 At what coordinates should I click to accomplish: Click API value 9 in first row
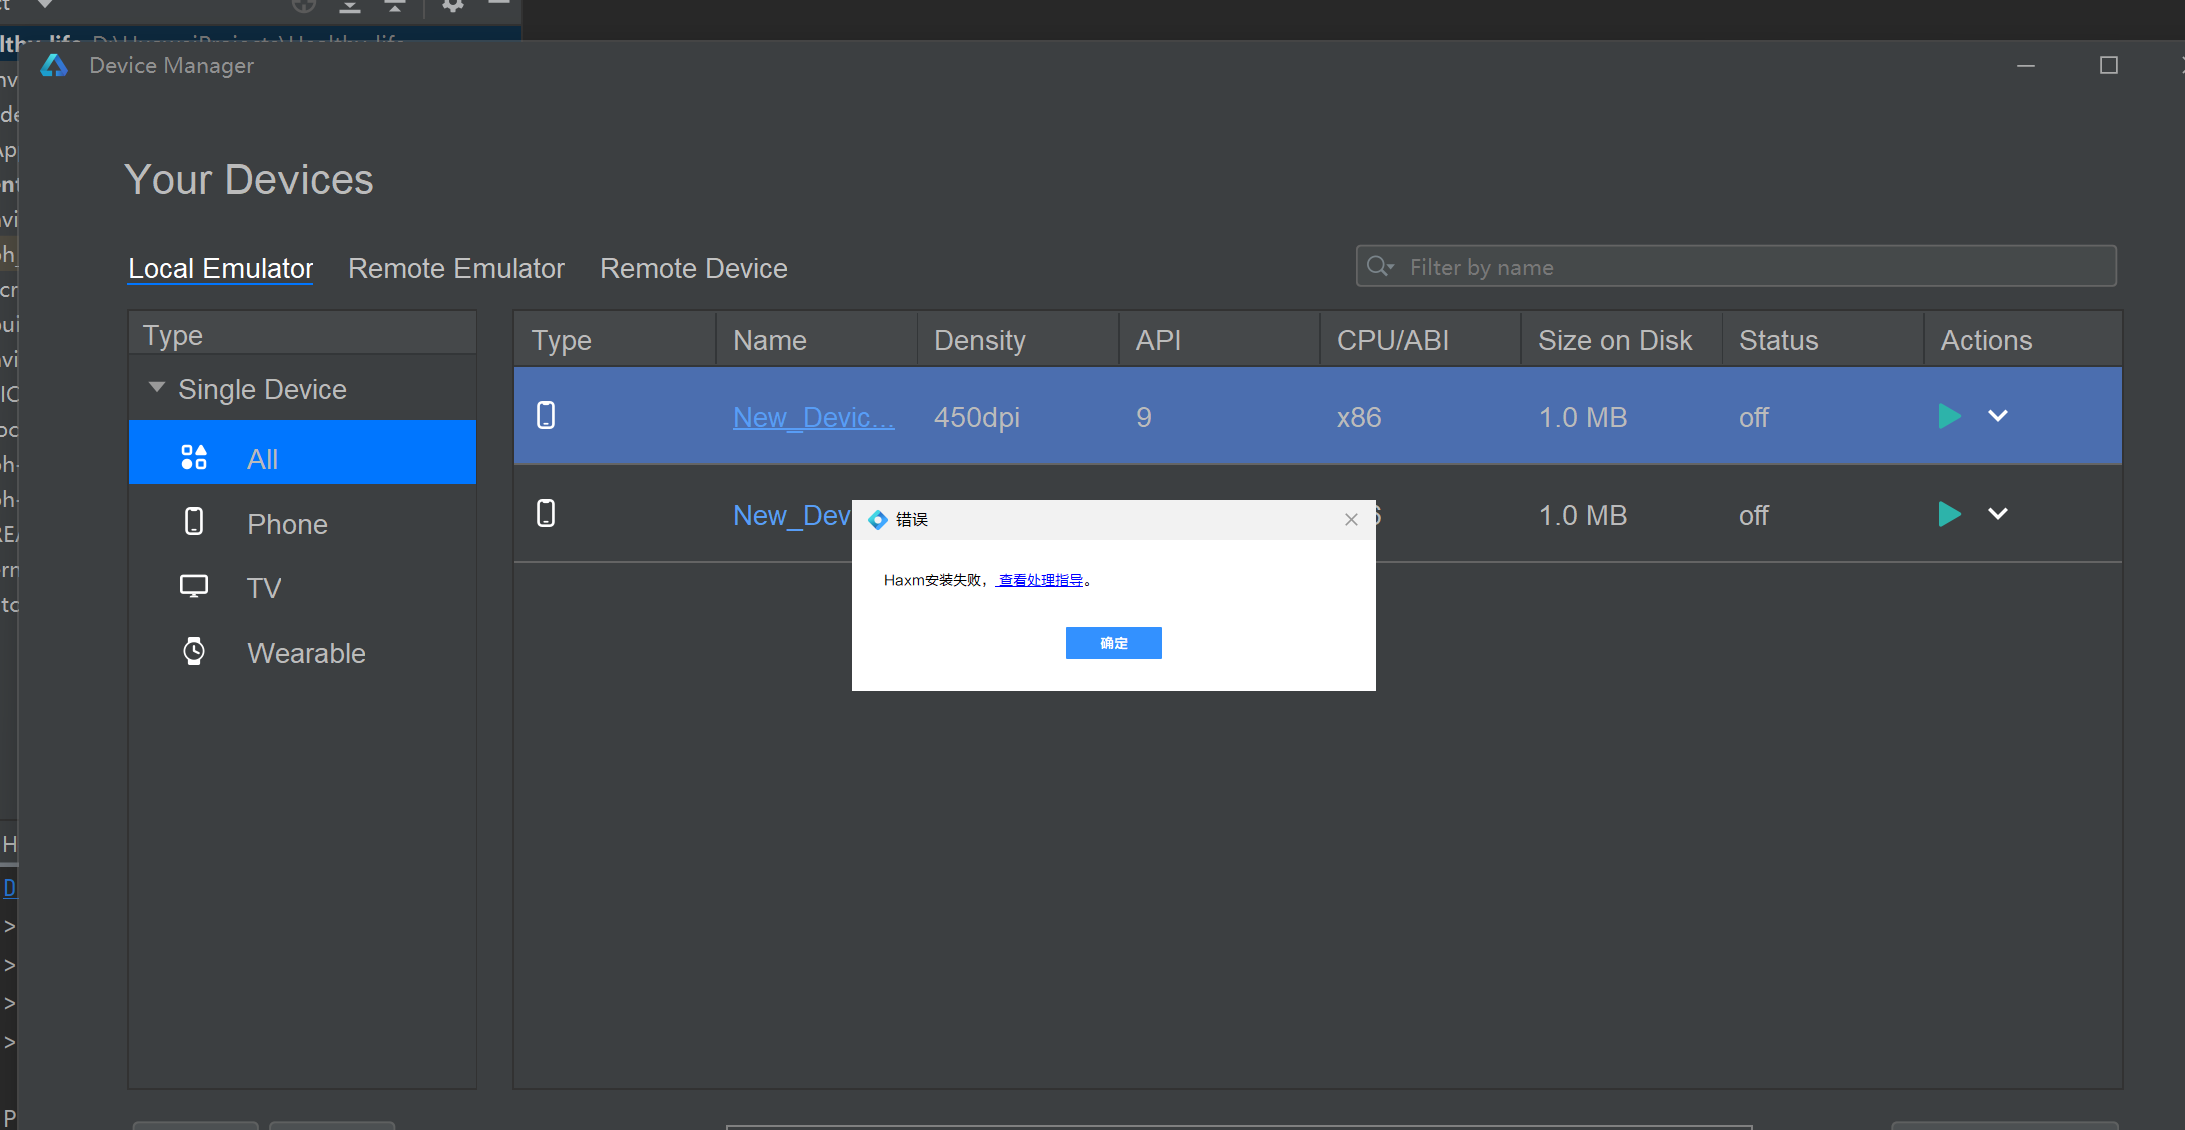pos(1144,417)
